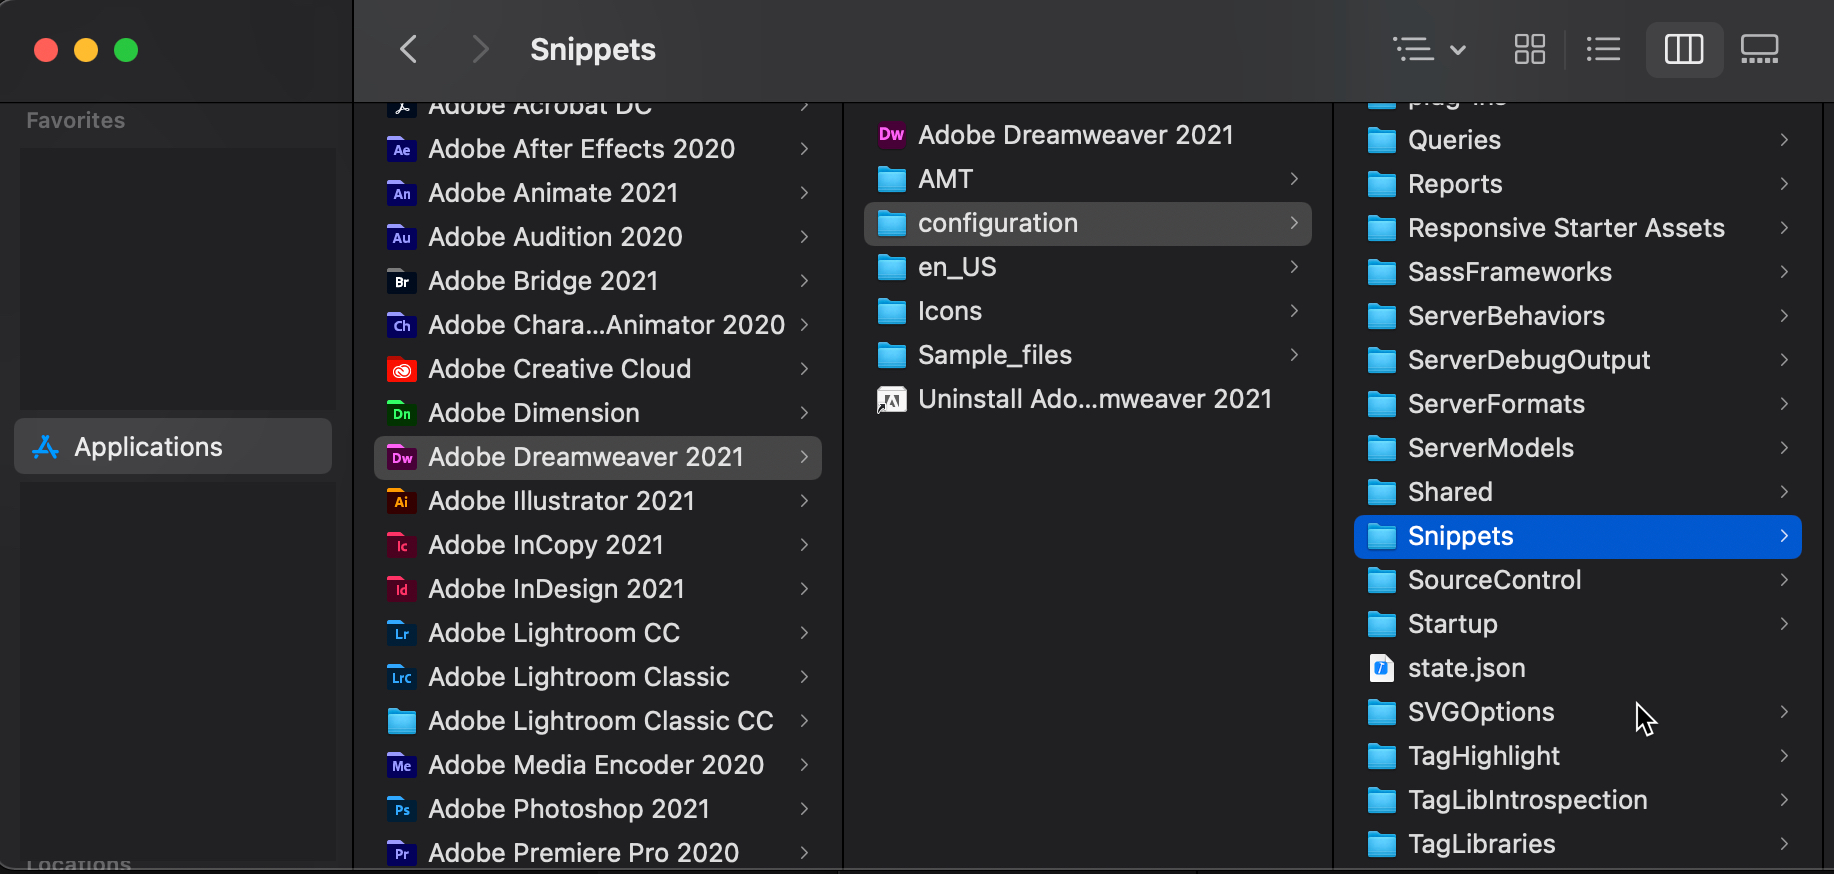Open the group-by options dropdown
The image size is (1834, 874).
[x=1429, y=49]
